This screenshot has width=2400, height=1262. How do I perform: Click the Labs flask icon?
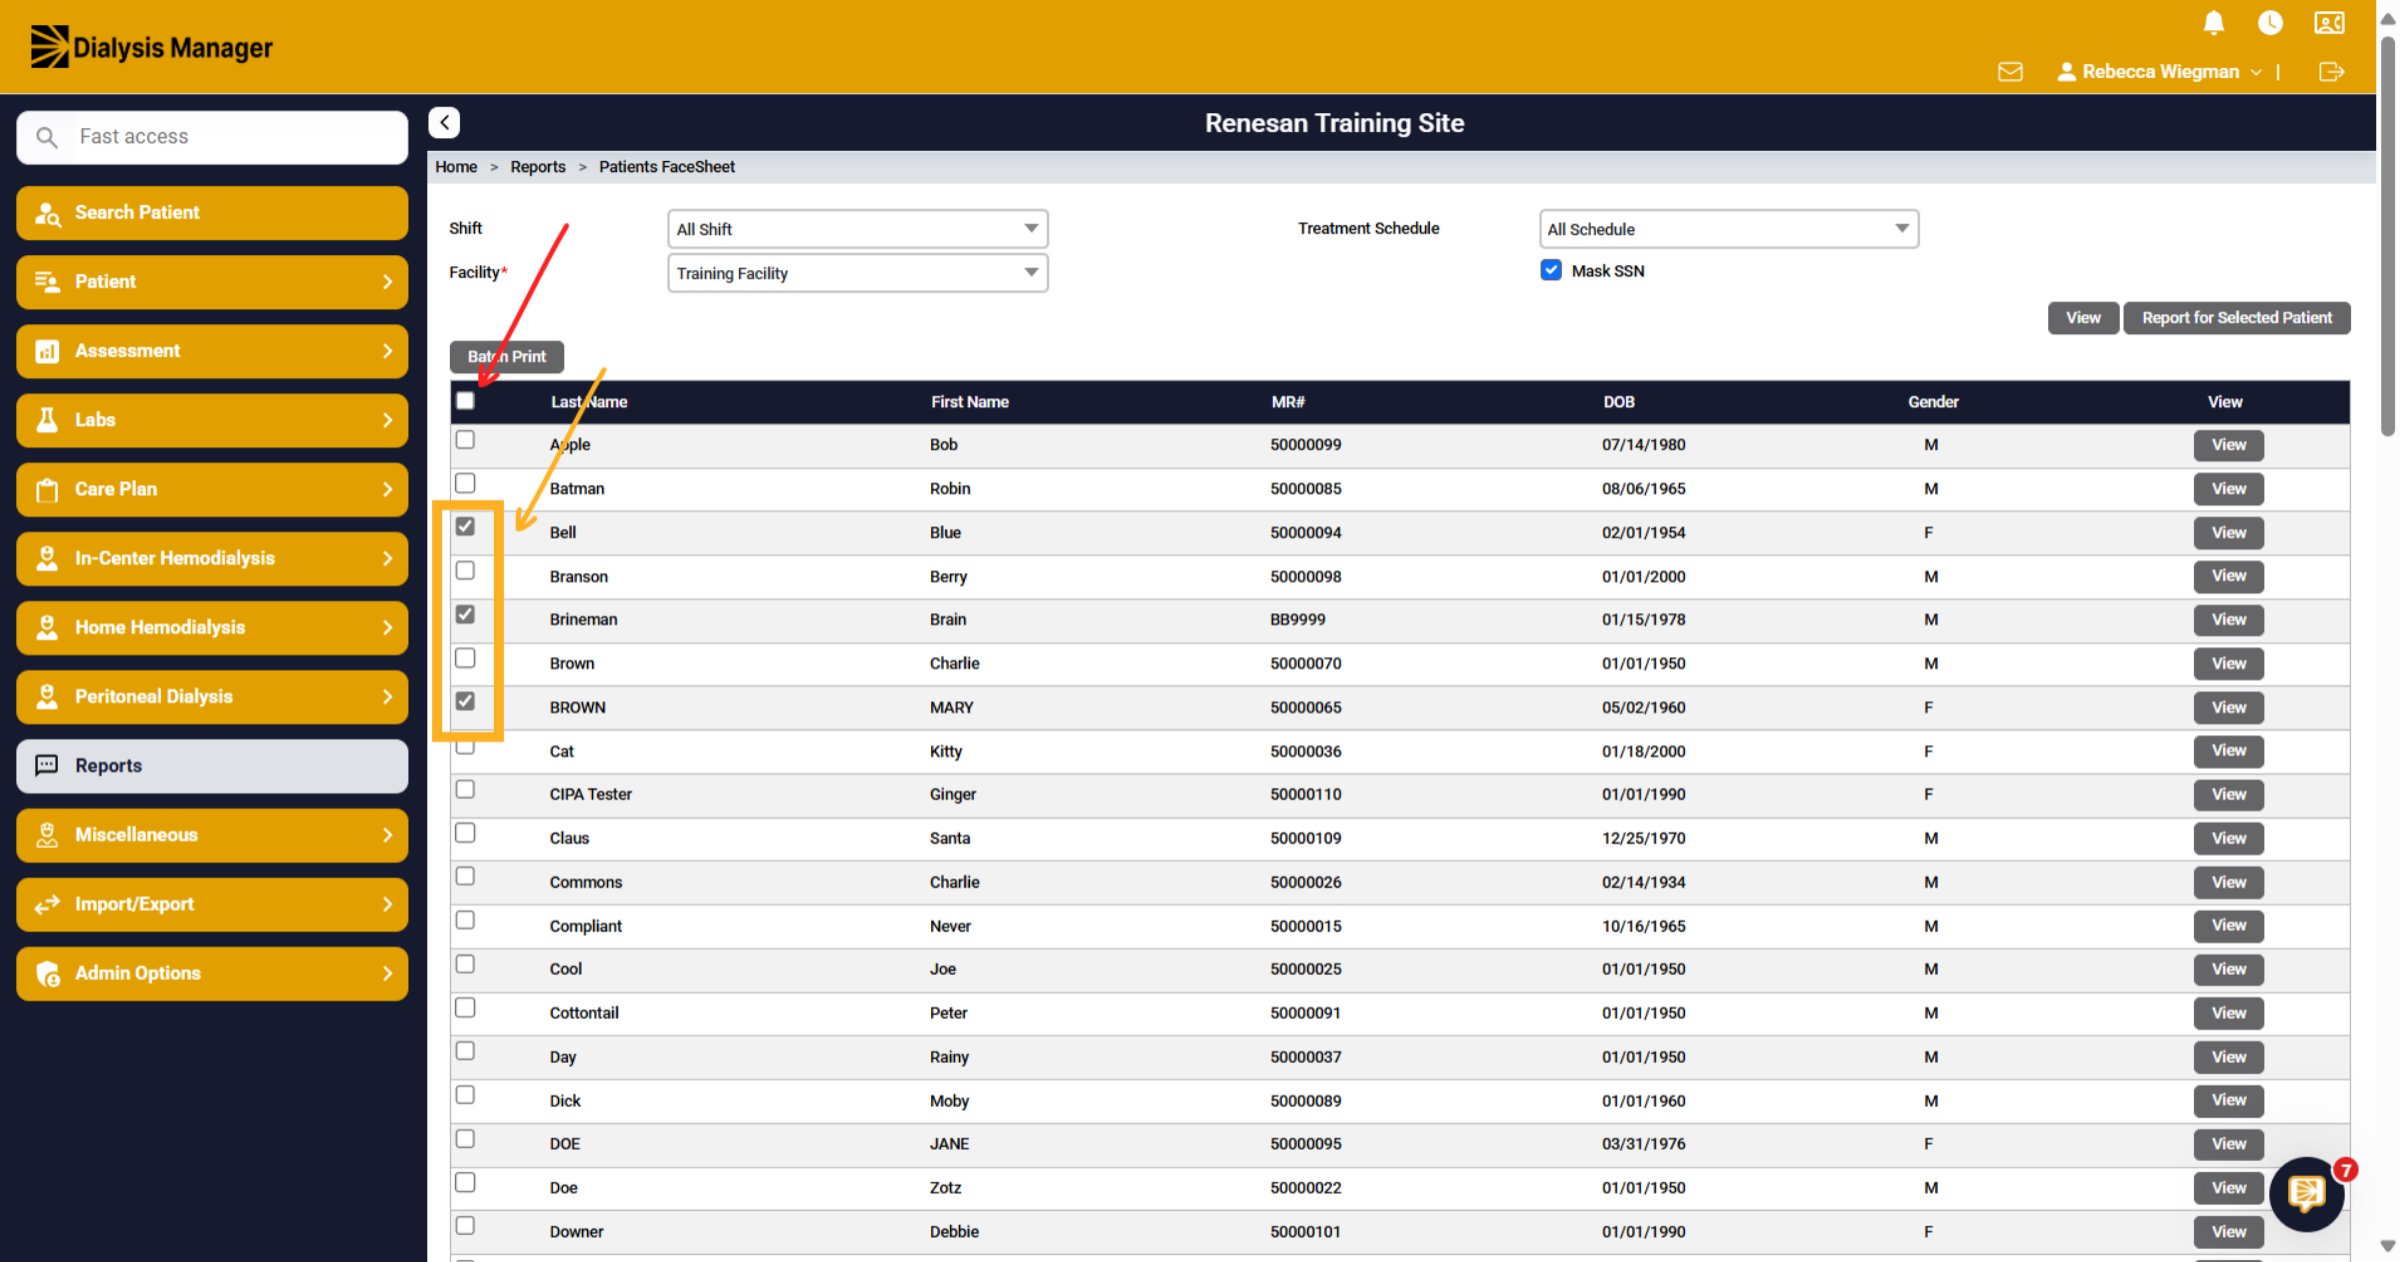[x=47, y=420]
